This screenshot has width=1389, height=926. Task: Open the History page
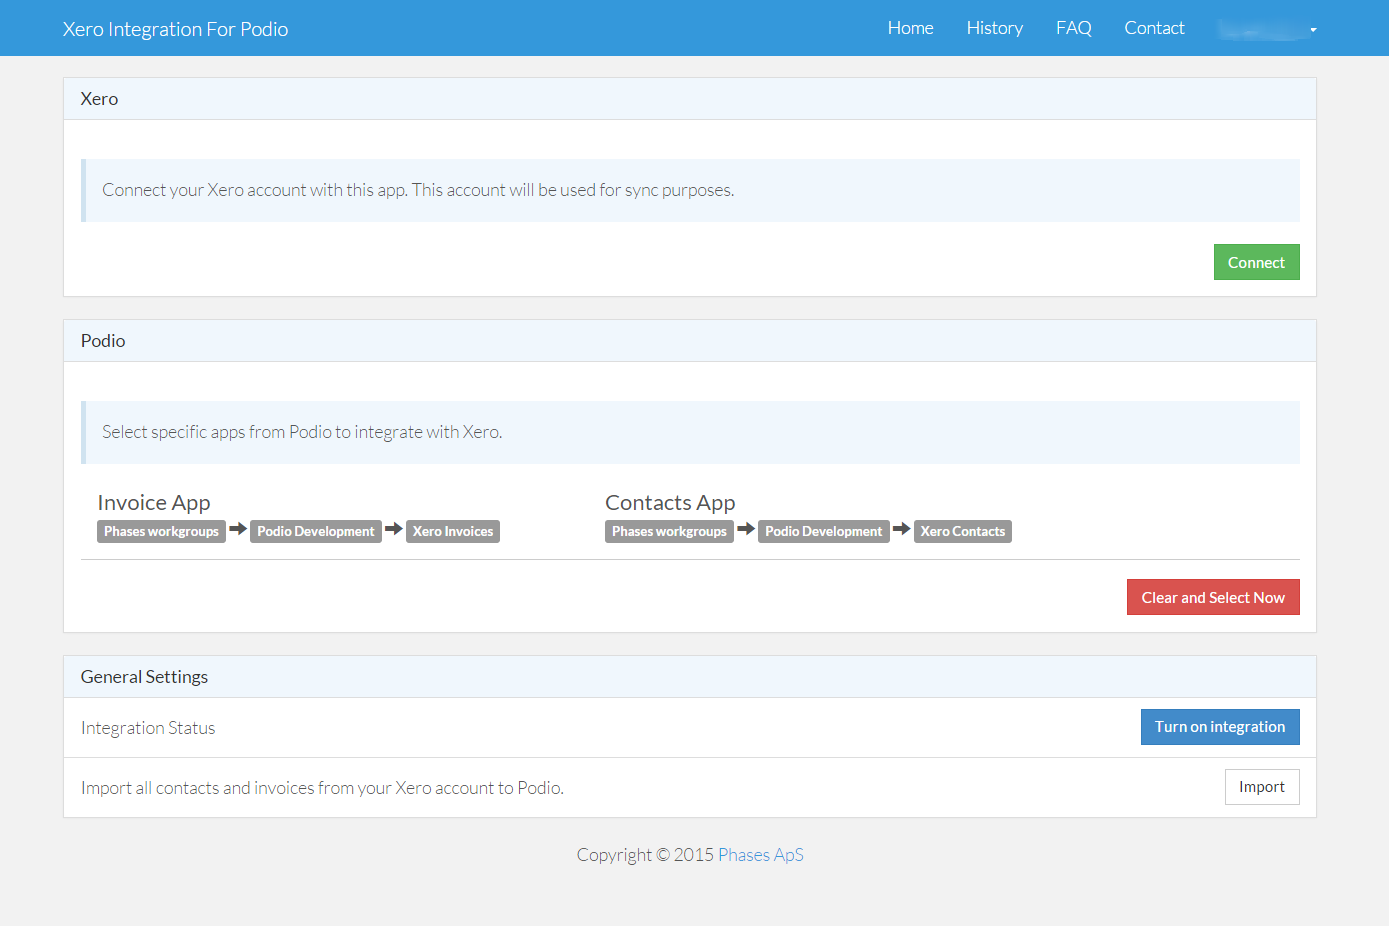click(x=994, y=28)
